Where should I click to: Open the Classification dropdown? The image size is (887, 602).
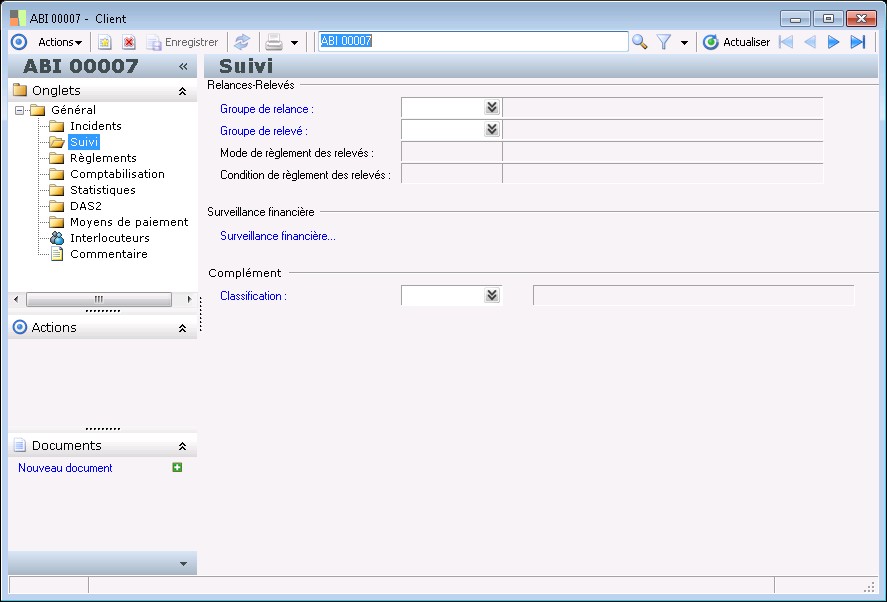click(x=492, y=295)
